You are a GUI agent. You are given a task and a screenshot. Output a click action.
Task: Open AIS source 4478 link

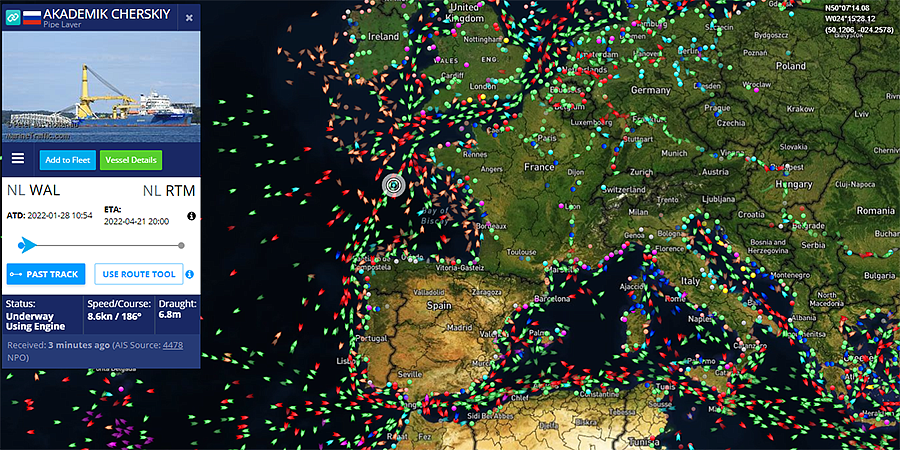[x=173, y=345]
